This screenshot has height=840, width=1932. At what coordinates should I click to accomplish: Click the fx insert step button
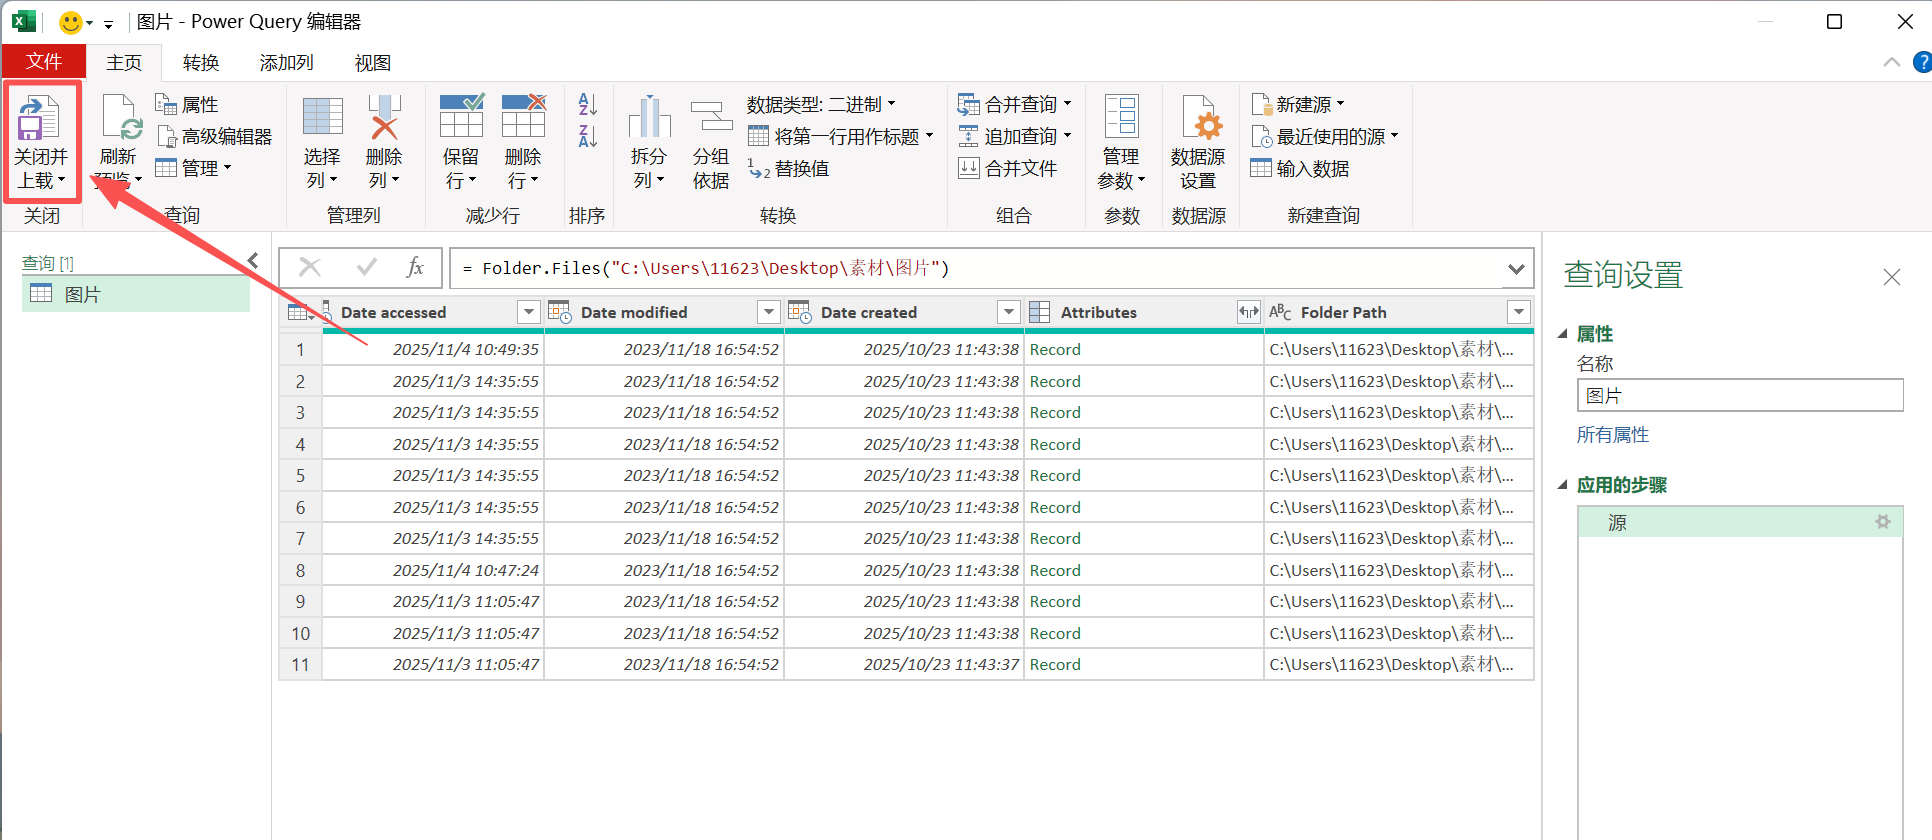click(x=415, y=267)
